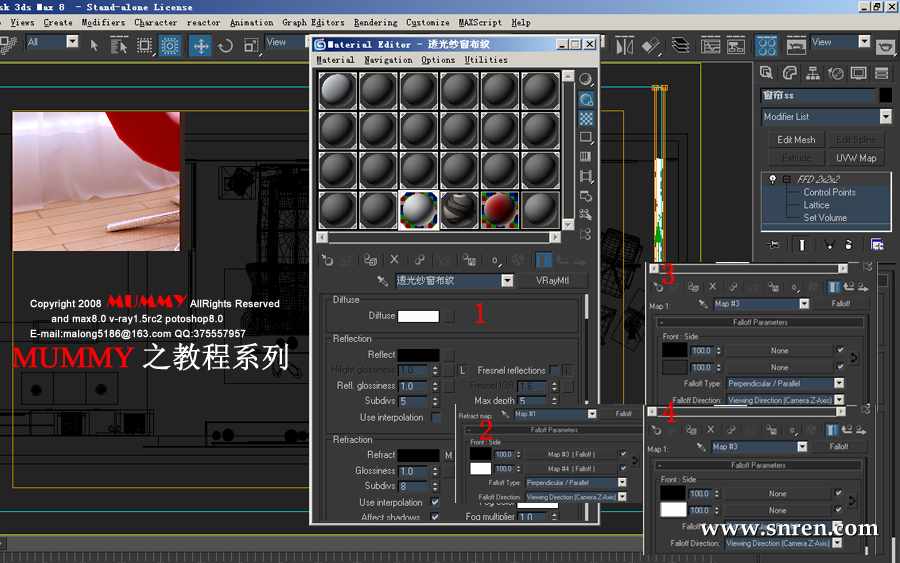The image size is (900, 563).
Task: Click the black Reflect color swatch
Action: (418, 355)
